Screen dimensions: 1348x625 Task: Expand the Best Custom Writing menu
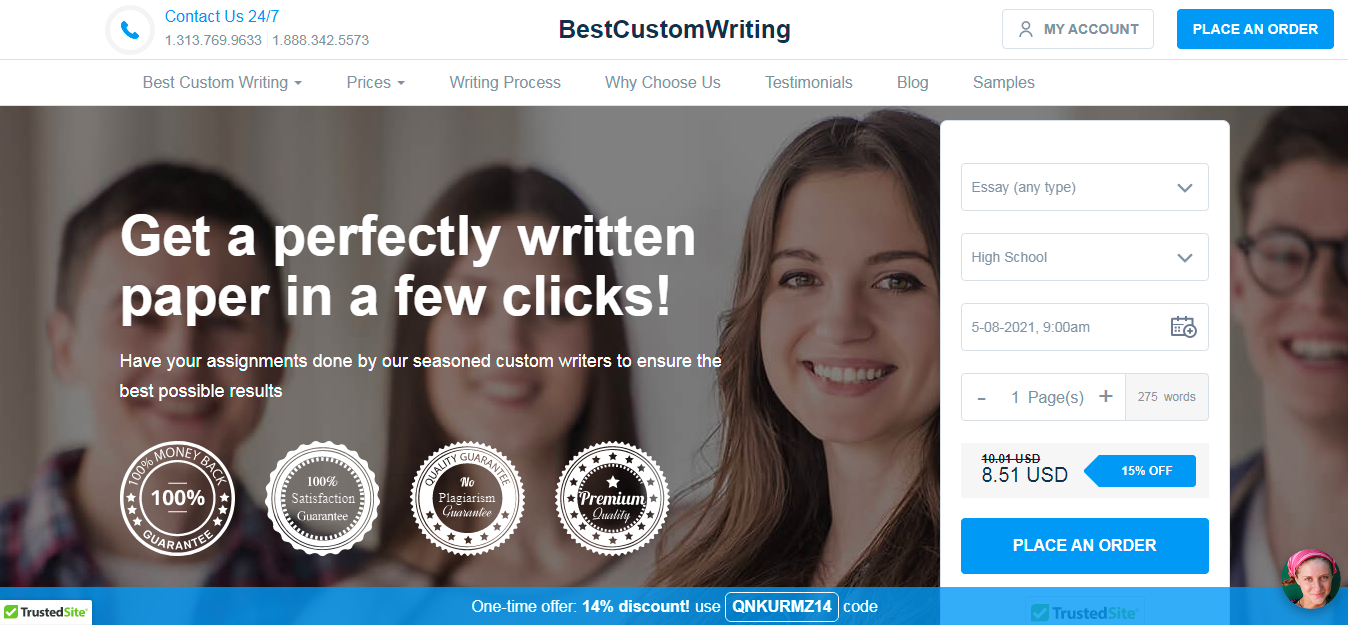222,83
